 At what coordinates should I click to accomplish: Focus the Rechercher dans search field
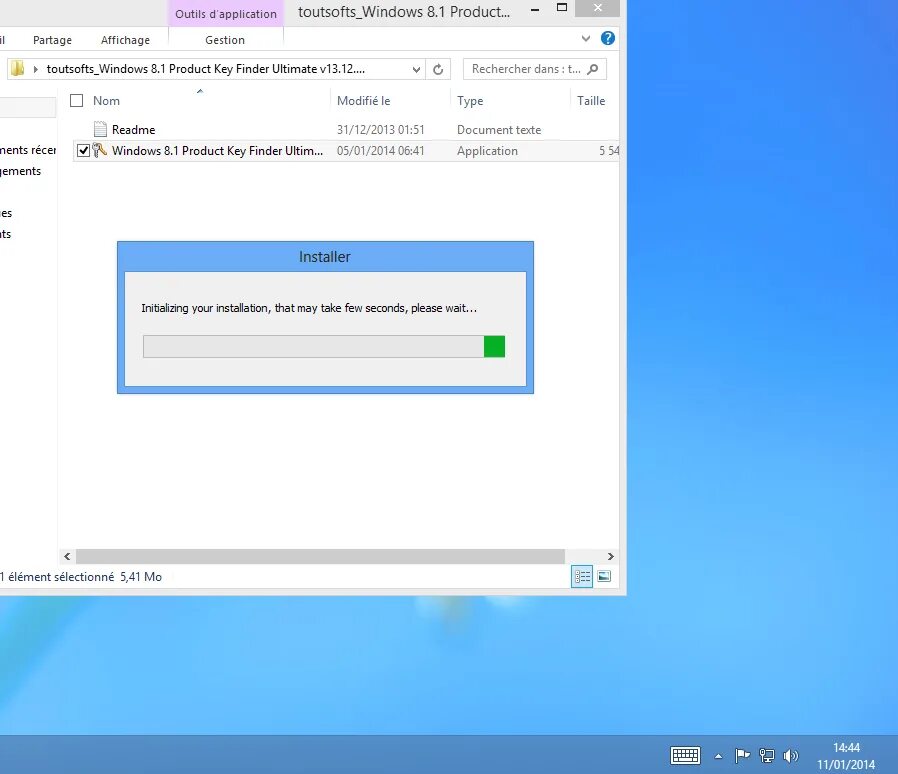coord(534,69)
